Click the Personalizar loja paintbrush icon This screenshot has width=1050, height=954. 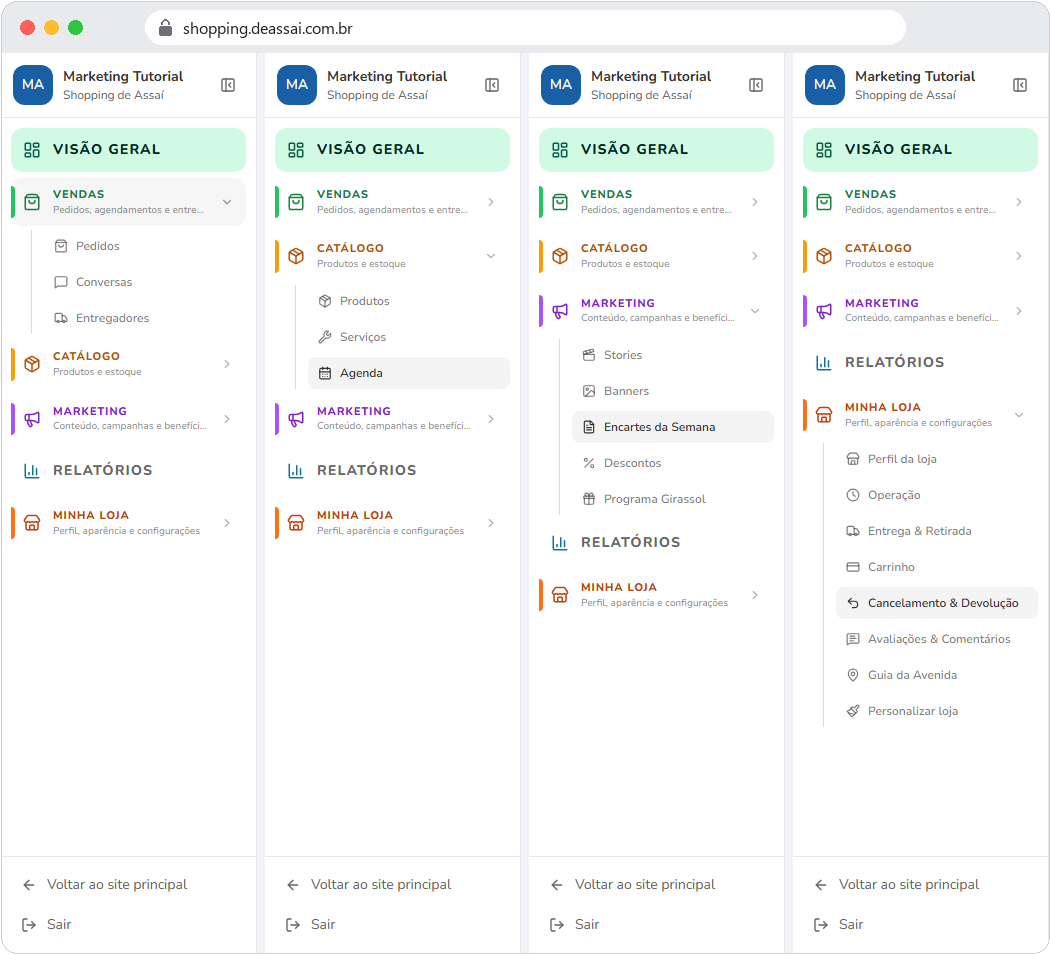point(852,711)
